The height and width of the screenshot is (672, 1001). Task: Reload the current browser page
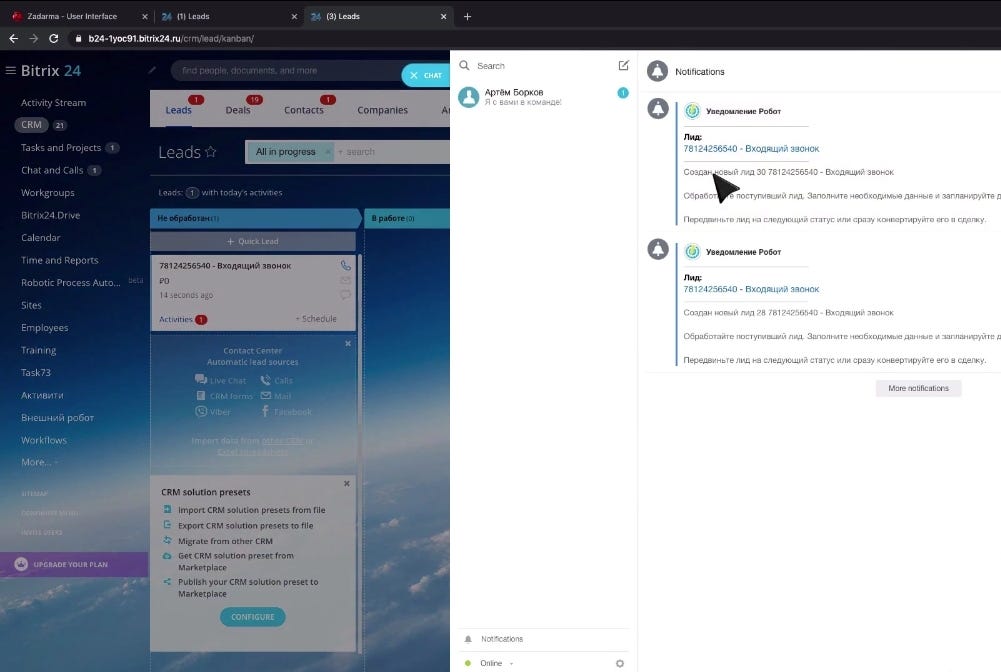click(54, 38)
